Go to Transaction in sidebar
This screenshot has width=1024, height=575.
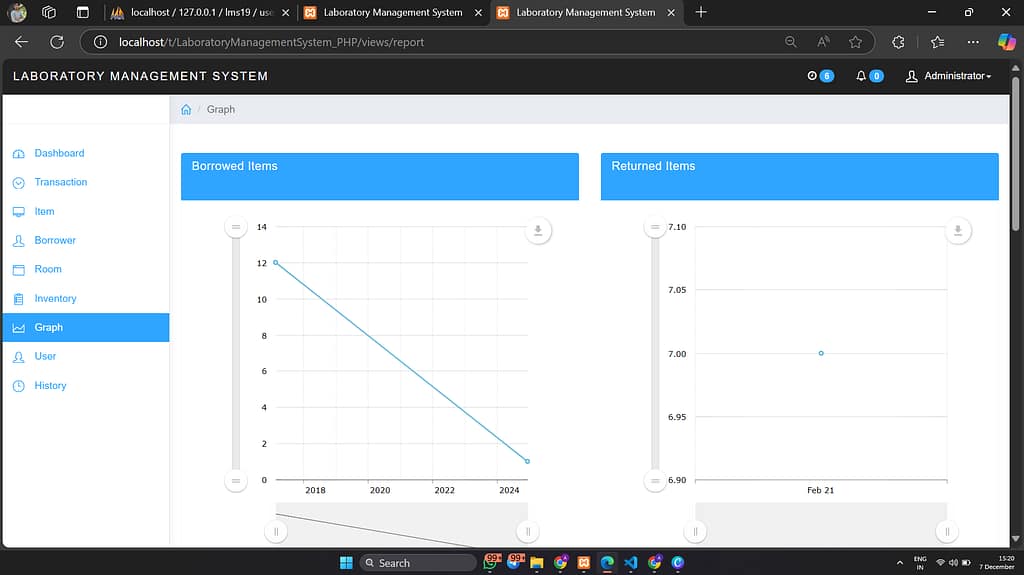click(60, 182)
